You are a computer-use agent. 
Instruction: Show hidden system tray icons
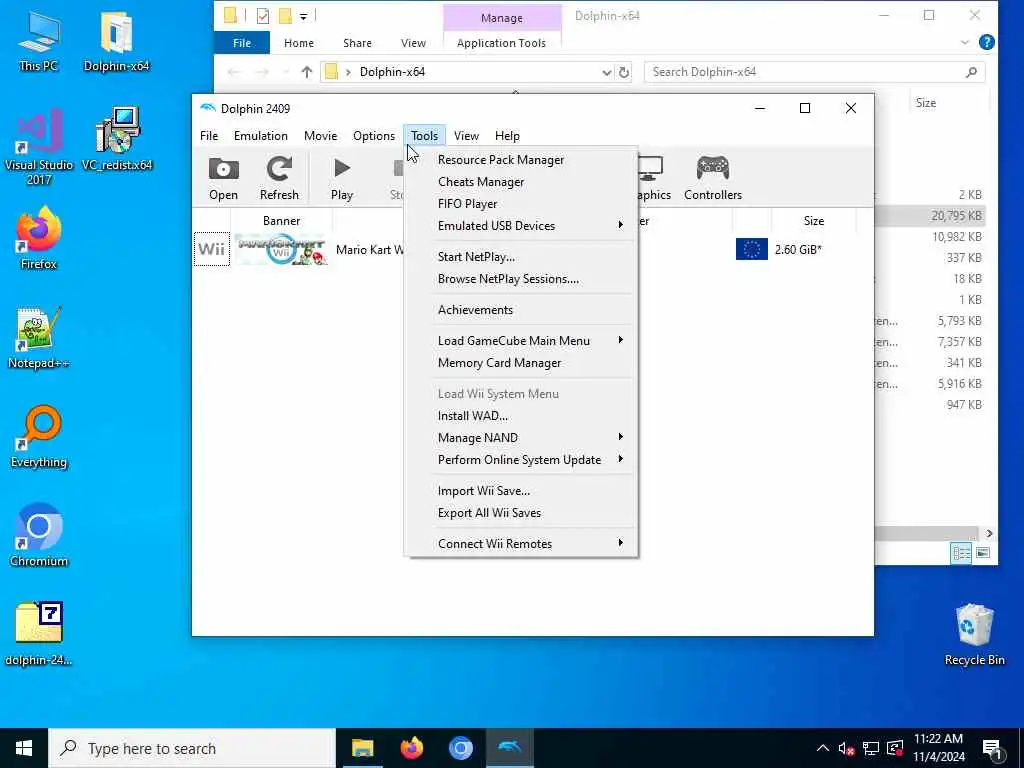coord(822,748)
